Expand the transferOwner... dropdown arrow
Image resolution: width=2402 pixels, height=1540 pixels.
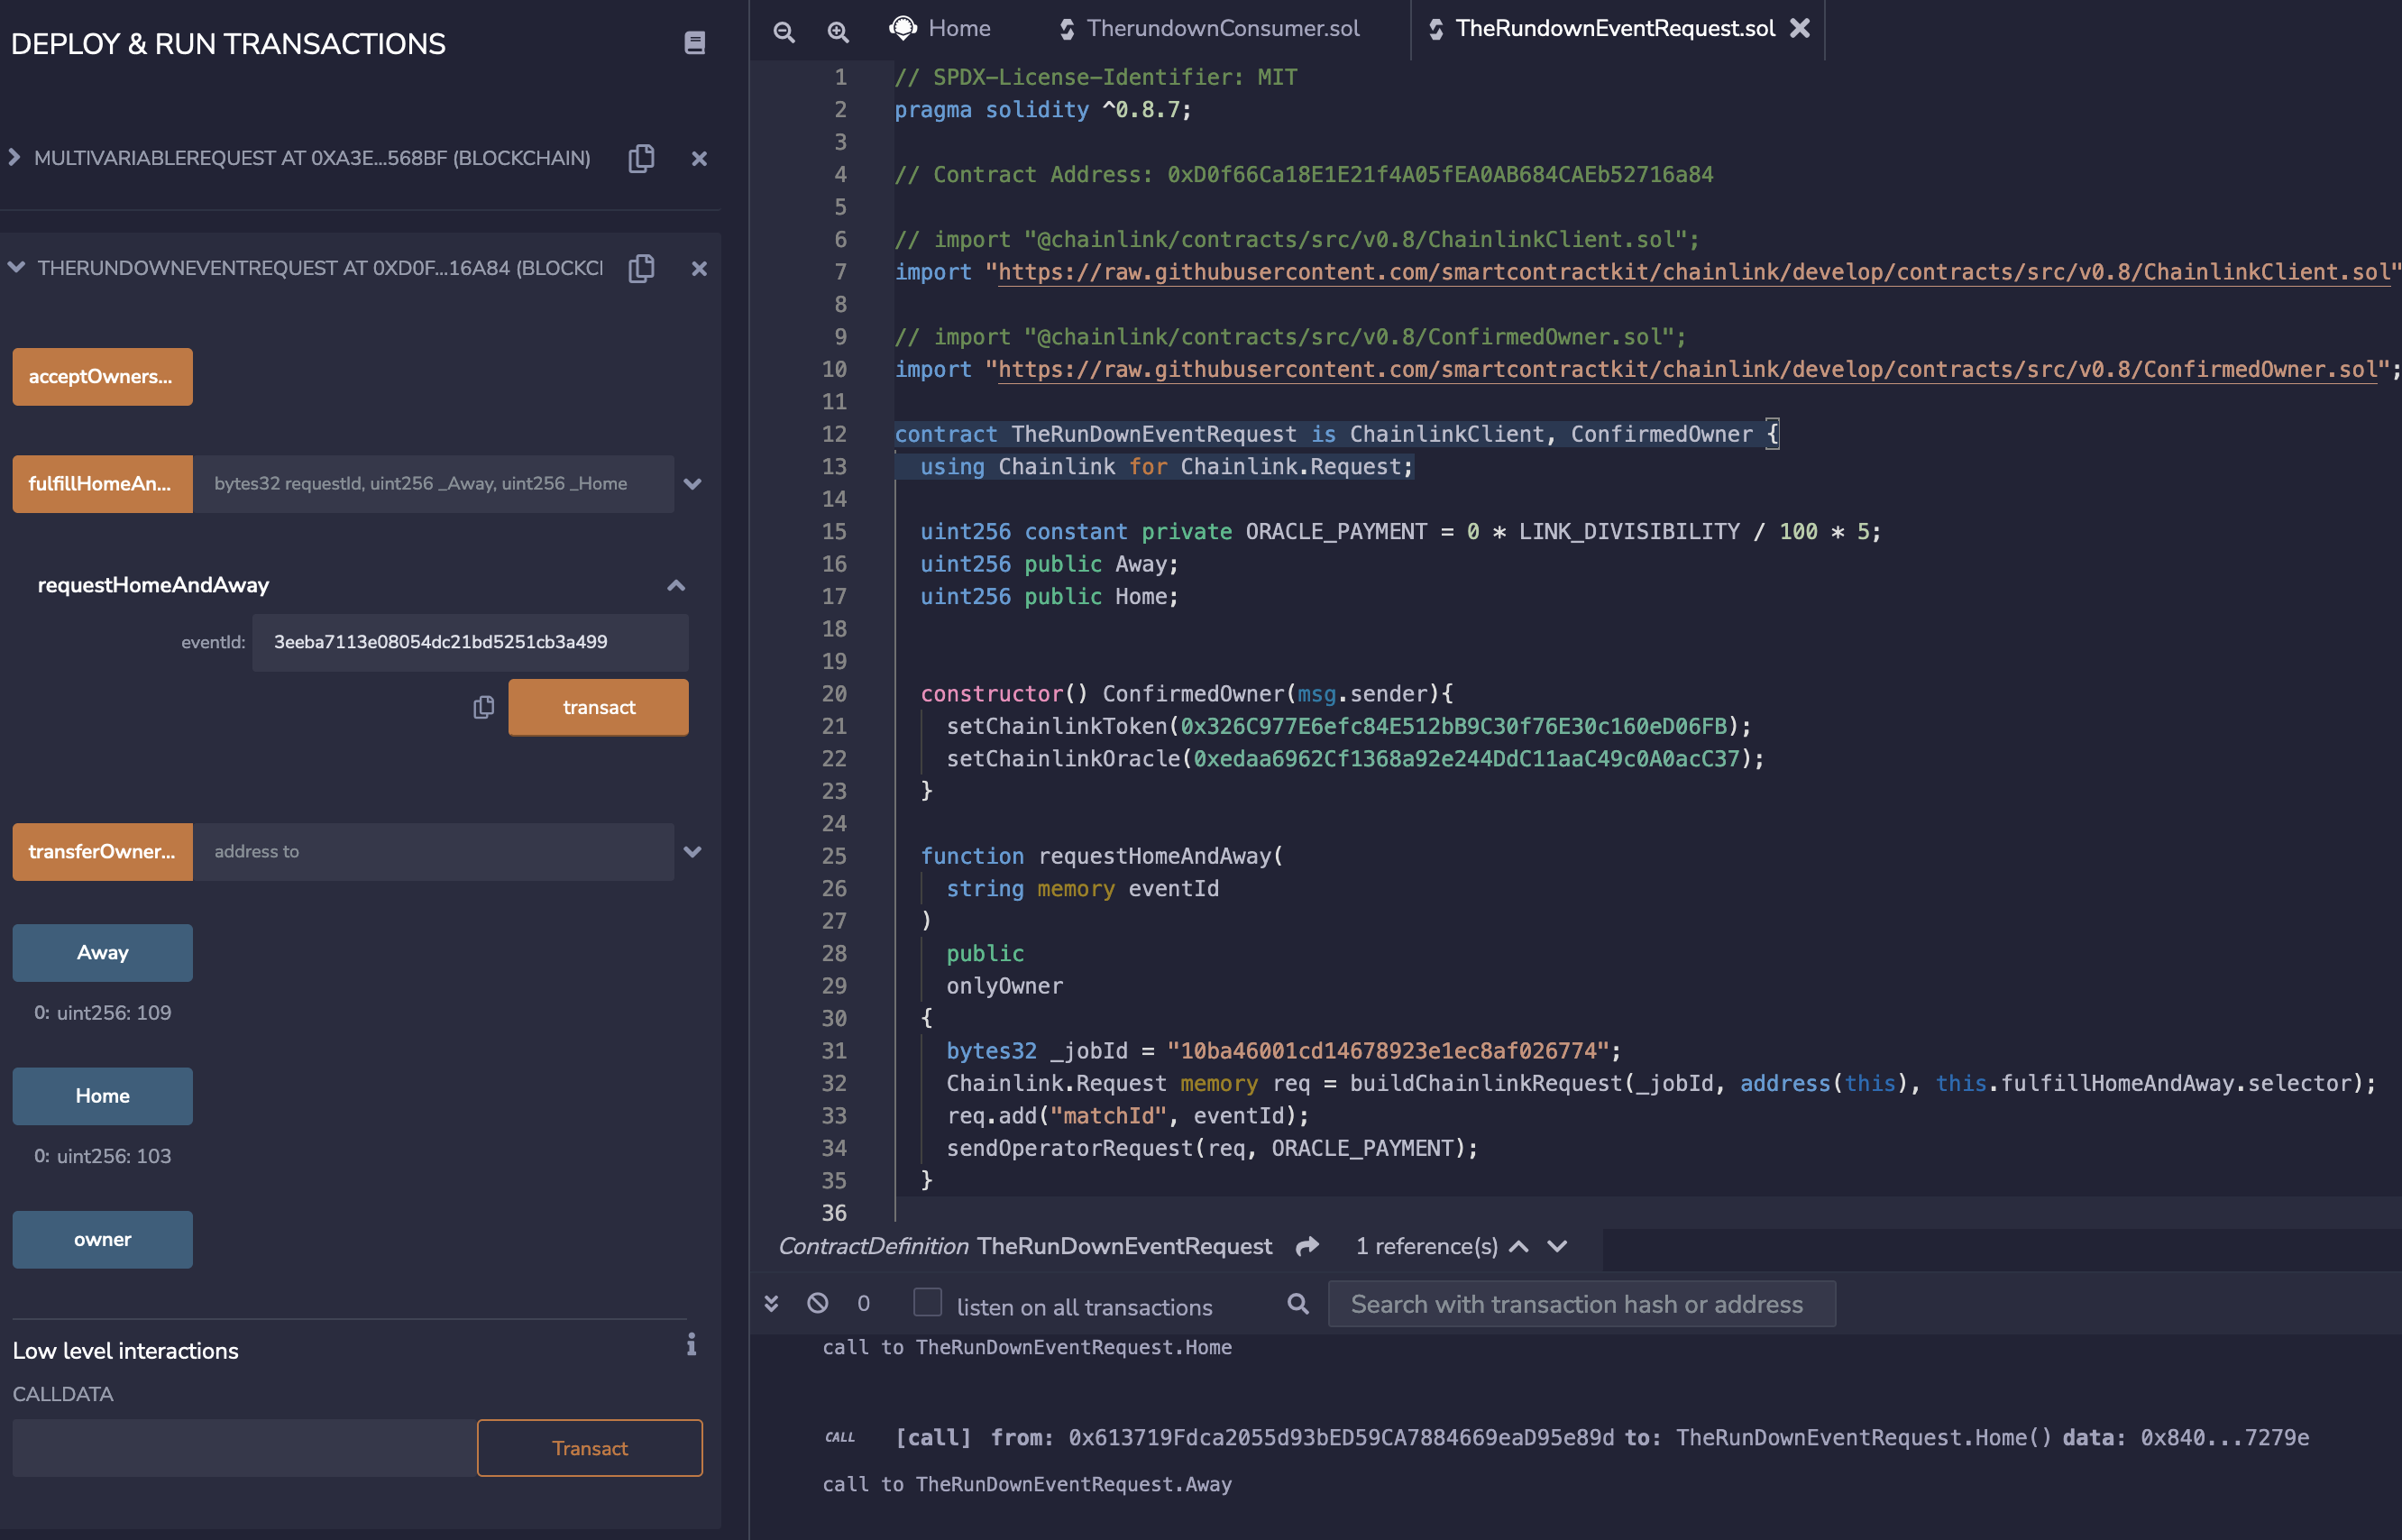click(695, 852)
